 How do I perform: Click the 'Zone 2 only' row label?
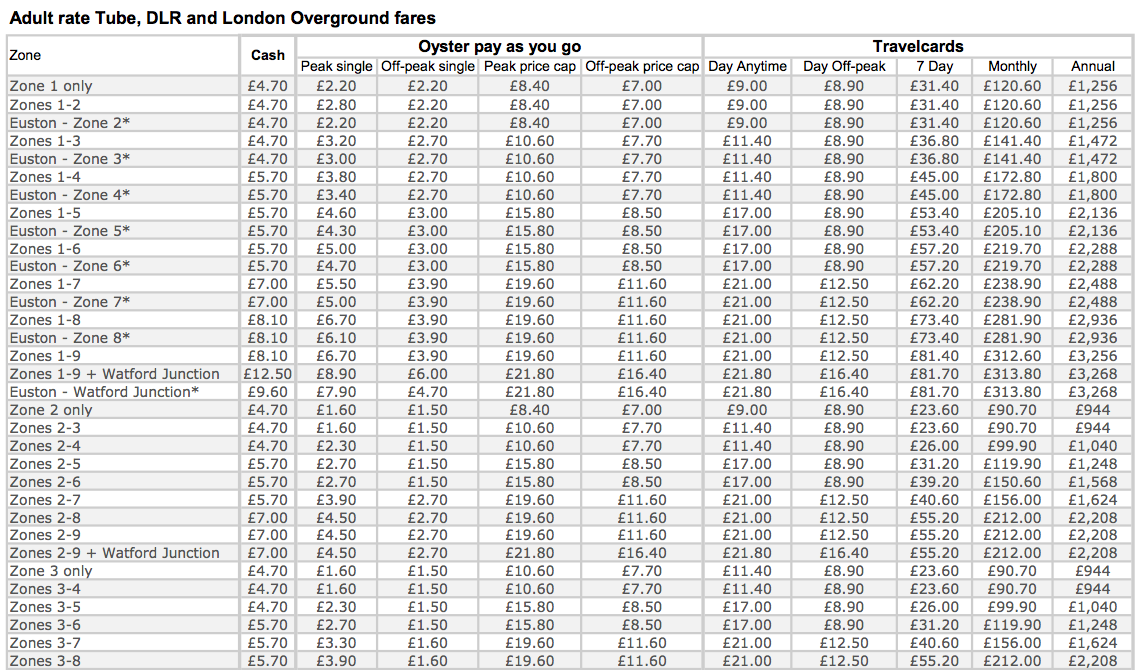(50, 410)
